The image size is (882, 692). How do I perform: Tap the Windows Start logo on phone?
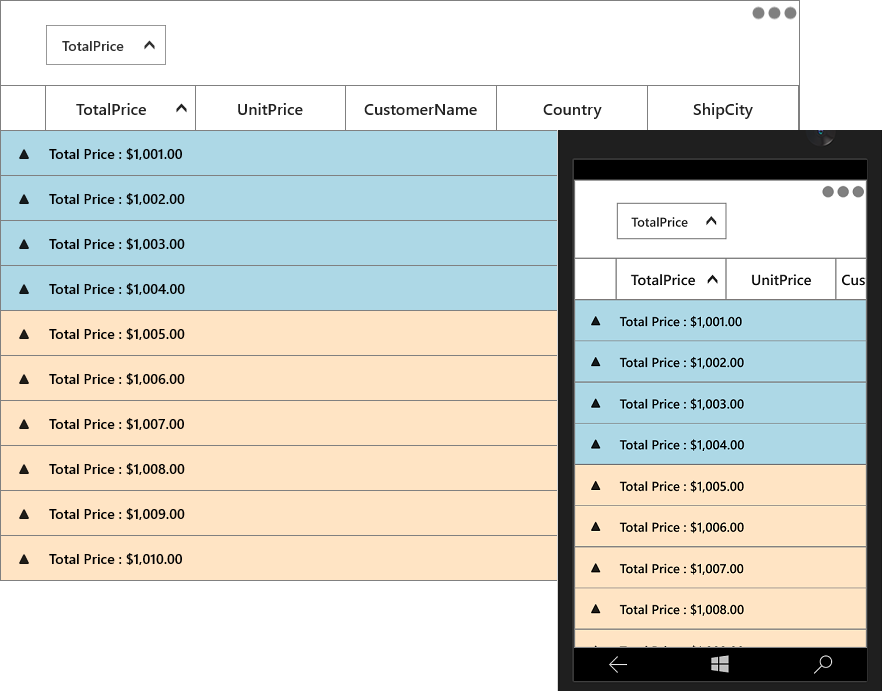click(x=719, y=664)
